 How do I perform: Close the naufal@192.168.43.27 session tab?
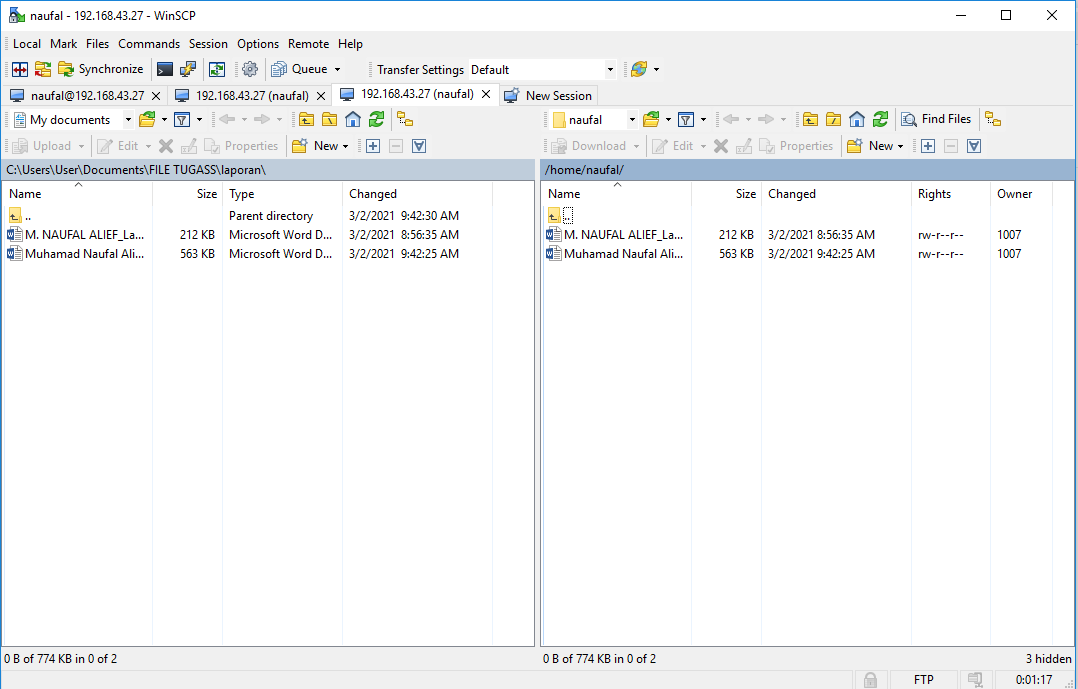156,96
